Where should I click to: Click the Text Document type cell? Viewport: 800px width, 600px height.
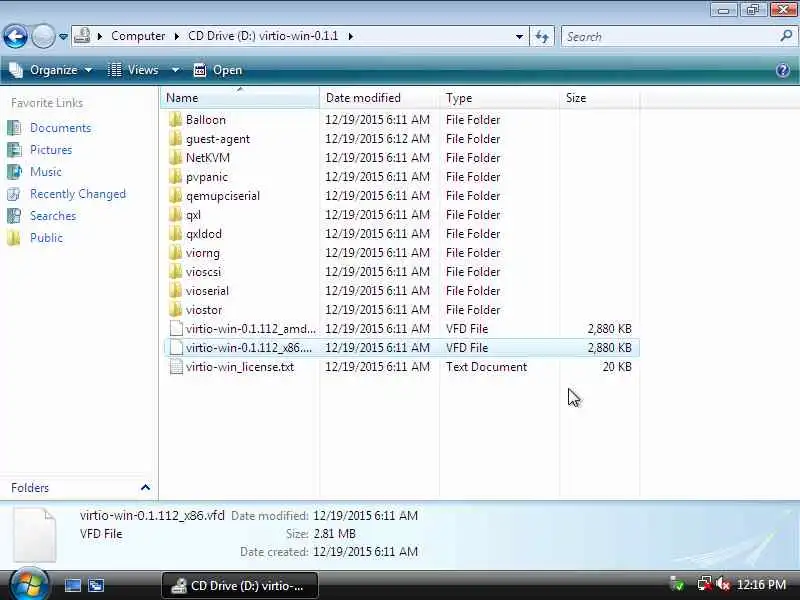(x=486, y=367)
